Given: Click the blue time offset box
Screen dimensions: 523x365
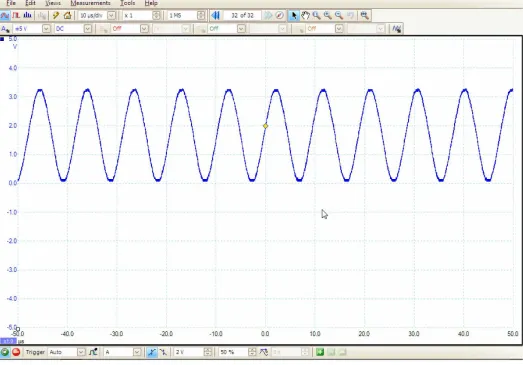Looking at the screenshot, I should tap(8, 341).
